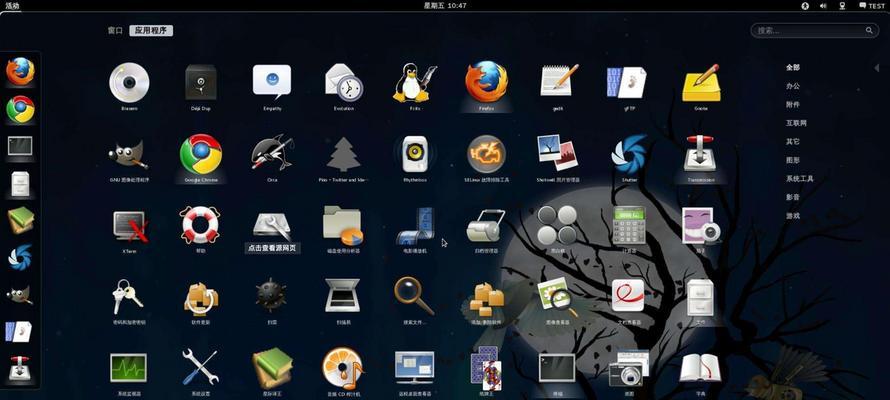Open the Calculator app
890x400 pixels.
click(x=629, y=225)
